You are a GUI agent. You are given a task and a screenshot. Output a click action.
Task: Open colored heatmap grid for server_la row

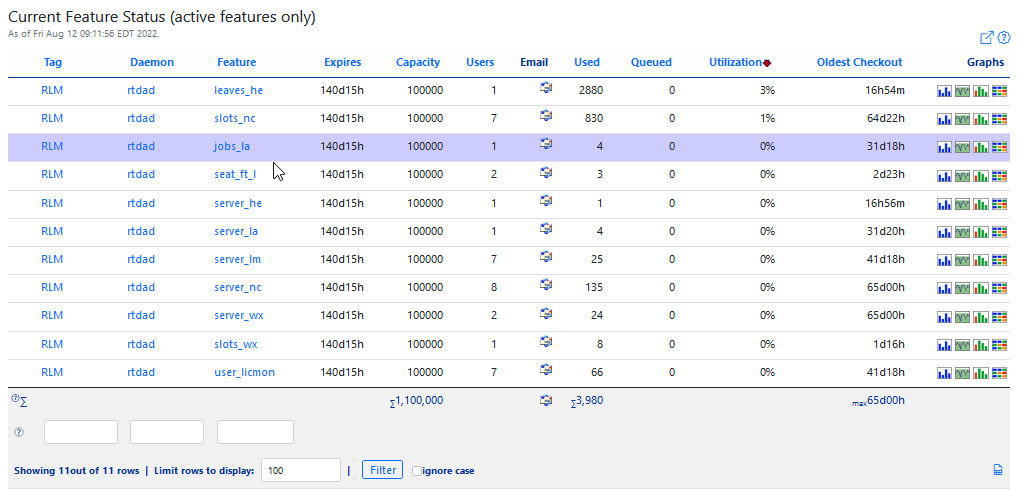tap(1000, 232)
